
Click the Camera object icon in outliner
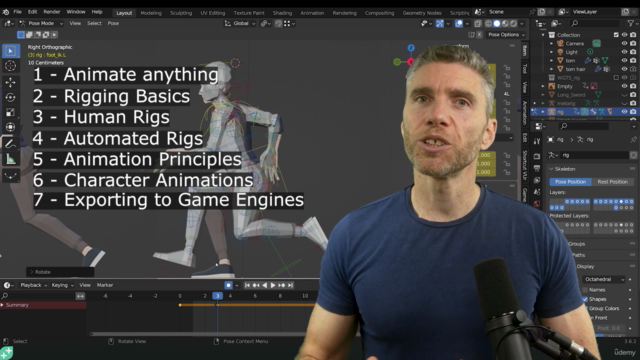pyautogui.click(x=560, y=43)
